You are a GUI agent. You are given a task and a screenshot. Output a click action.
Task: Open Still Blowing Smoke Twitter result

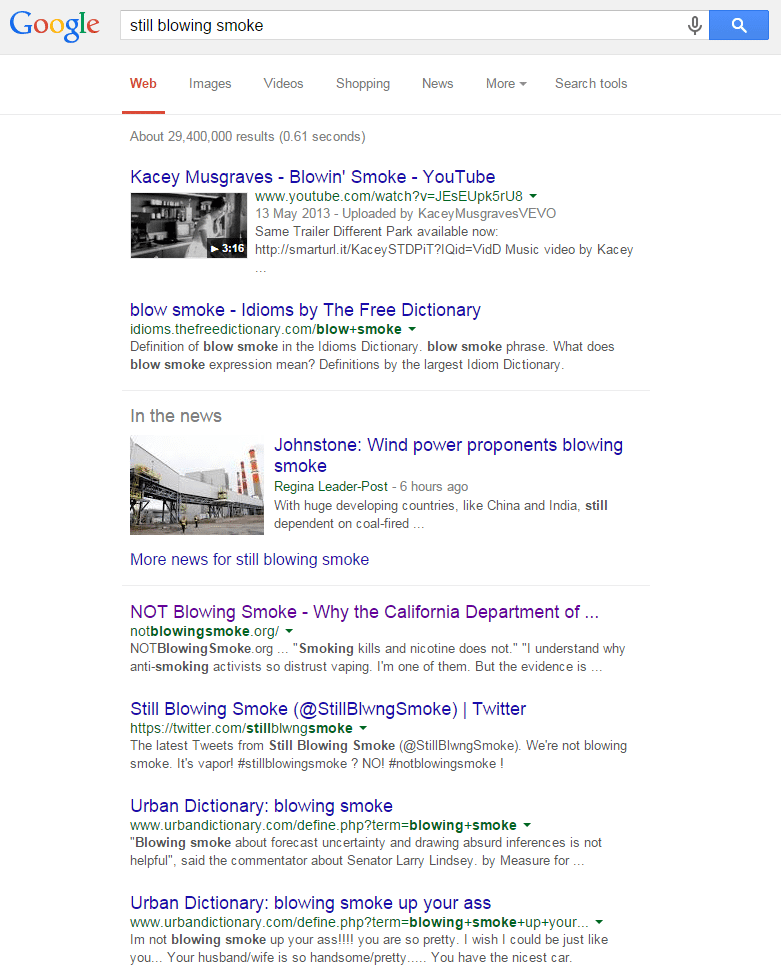[328, 708]
